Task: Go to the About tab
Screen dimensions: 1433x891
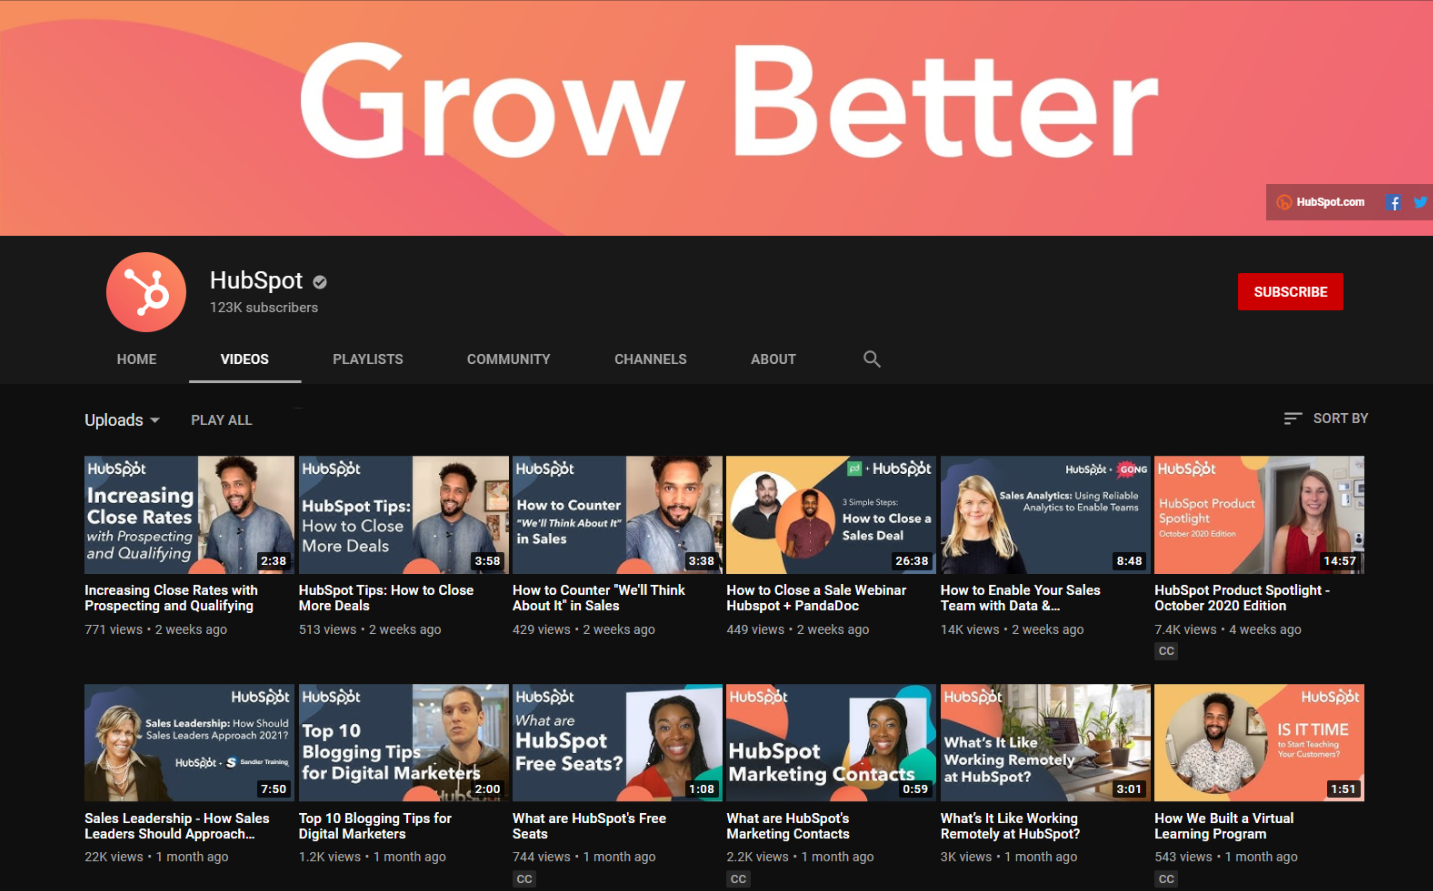Action: click(773, 359)
